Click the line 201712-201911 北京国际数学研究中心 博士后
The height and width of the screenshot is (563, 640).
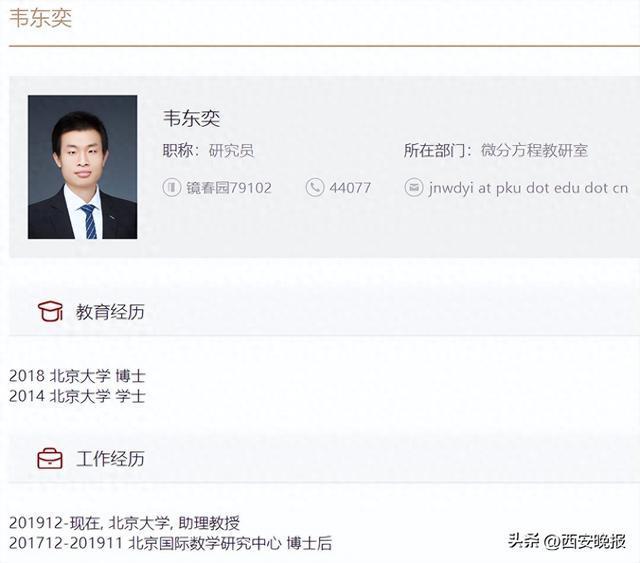coord(171,543)
